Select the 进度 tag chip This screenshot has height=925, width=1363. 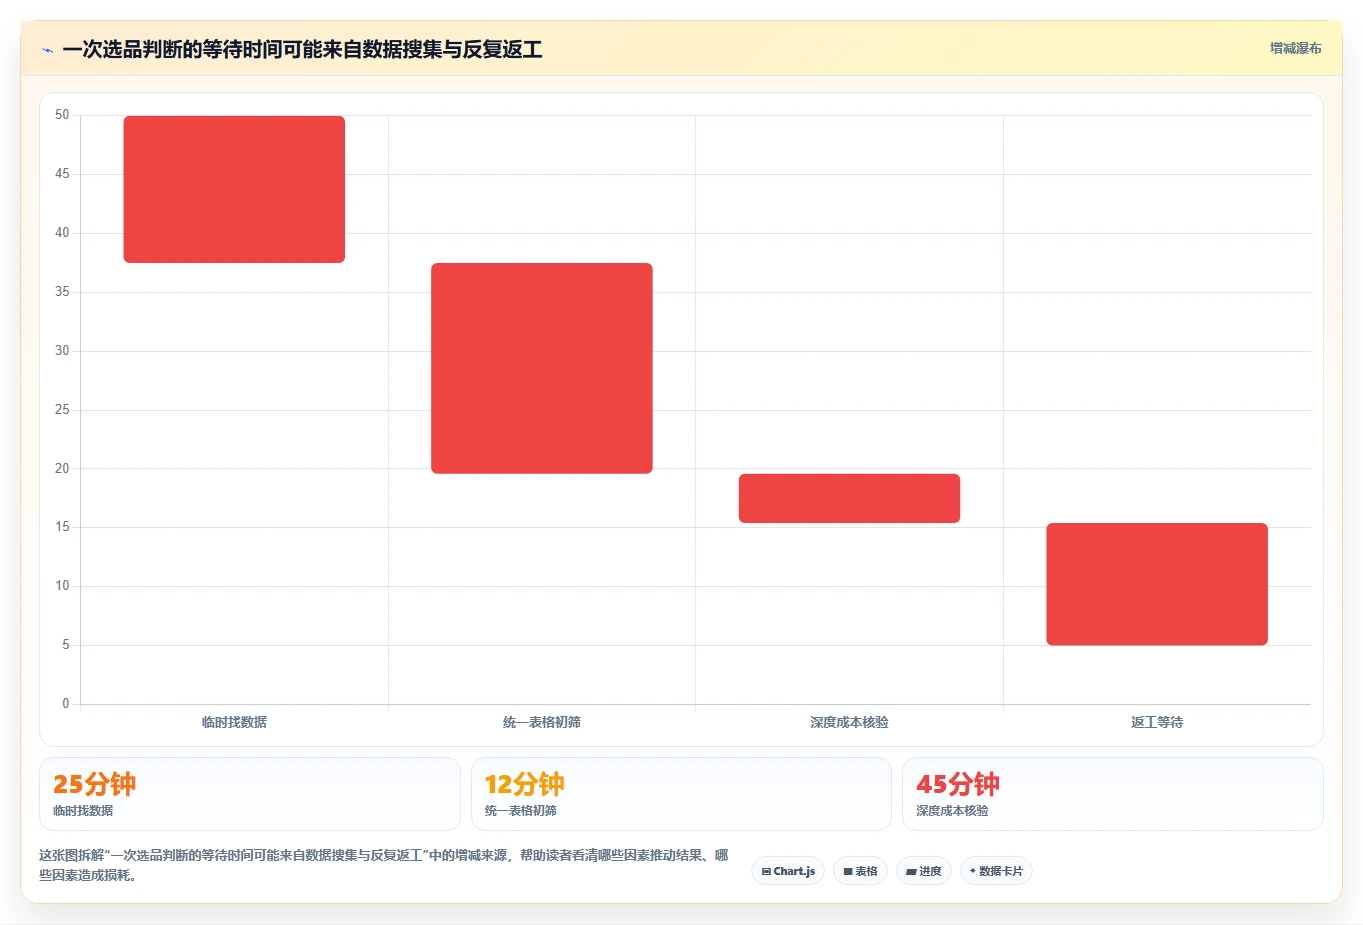[924, 871]
